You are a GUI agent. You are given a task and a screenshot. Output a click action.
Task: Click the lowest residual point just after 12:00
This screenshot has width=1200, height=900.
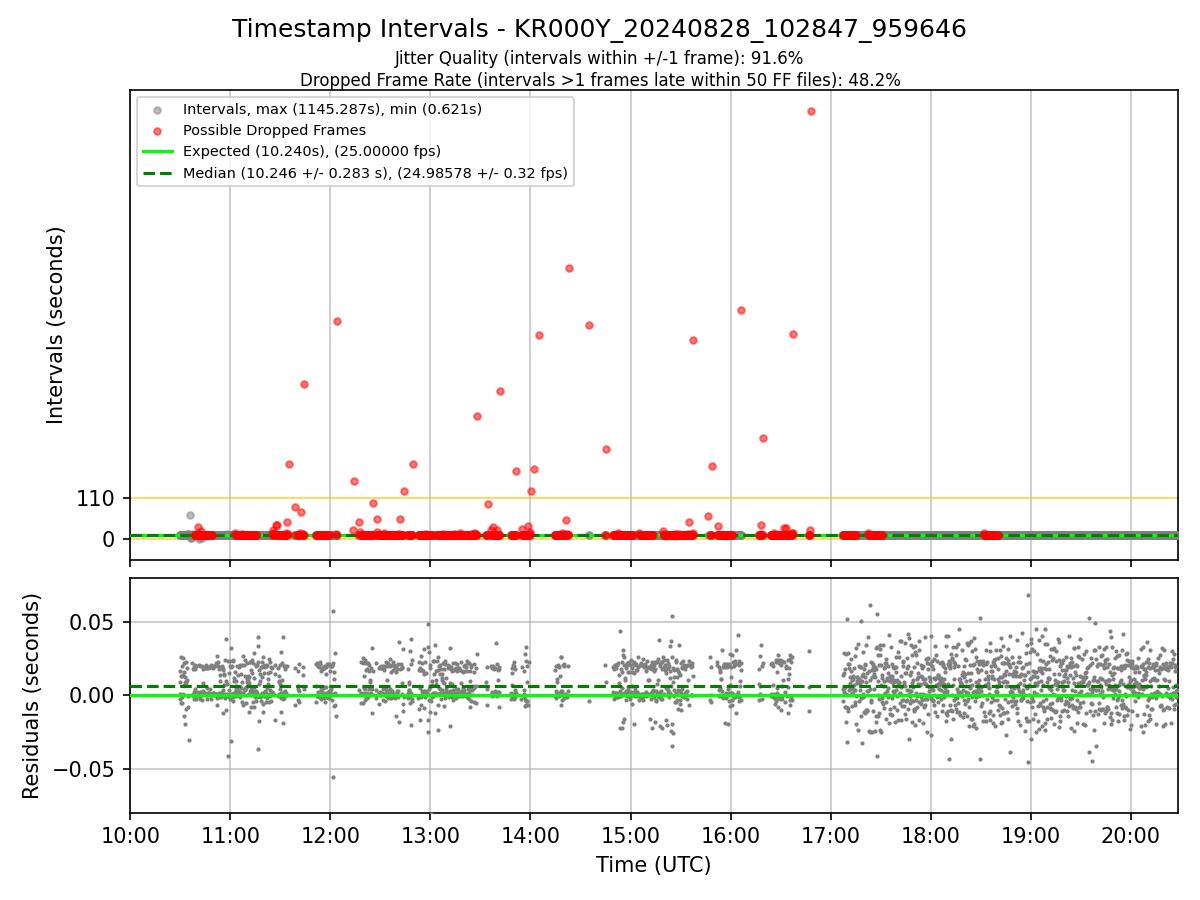click(x=333, y=777)
